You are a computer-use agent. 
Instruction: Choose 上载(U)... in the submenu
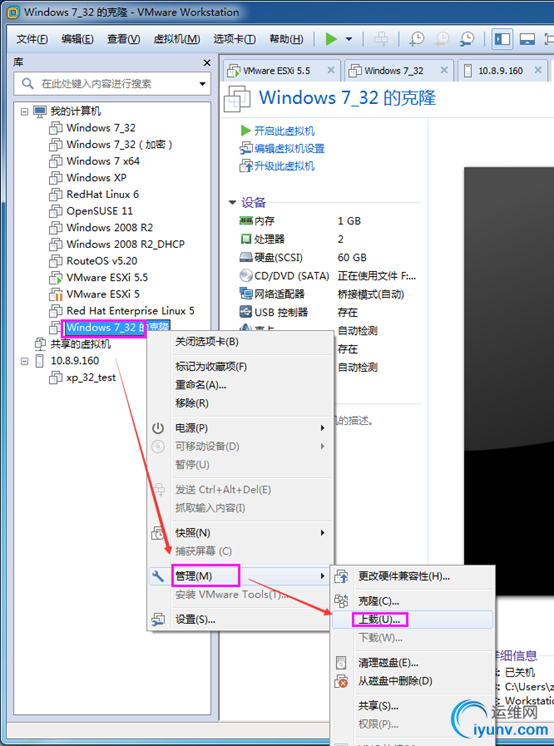(413, 620)
